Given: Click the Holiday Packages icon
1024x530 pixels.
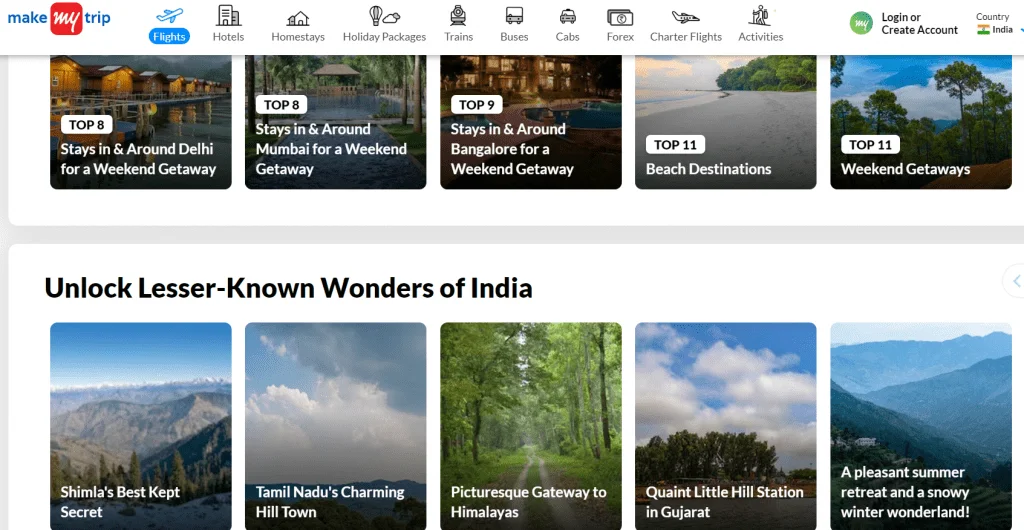Looking at the screenshot, I should click(384, 16).
